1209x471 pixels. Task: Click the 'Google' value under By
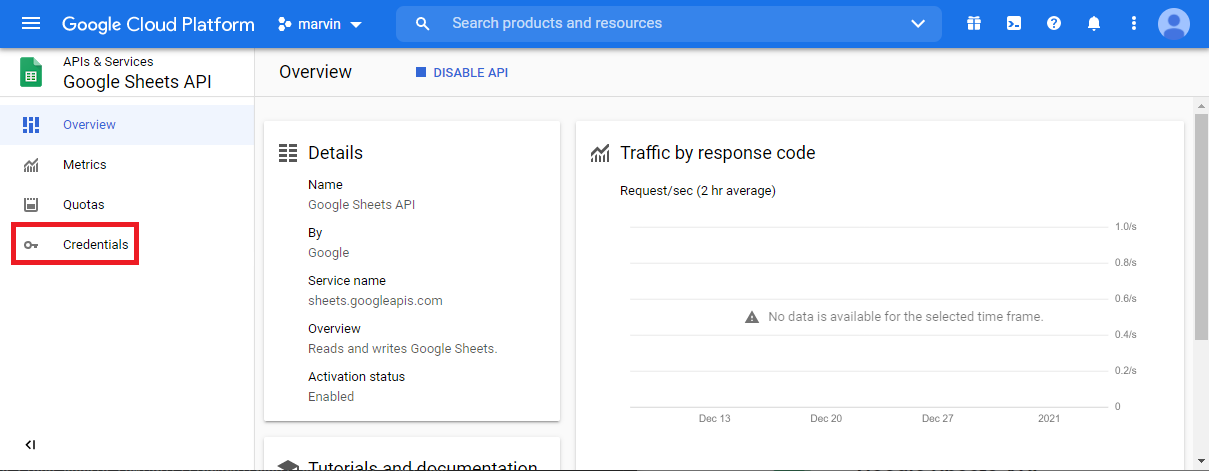[x=329, y=253]
